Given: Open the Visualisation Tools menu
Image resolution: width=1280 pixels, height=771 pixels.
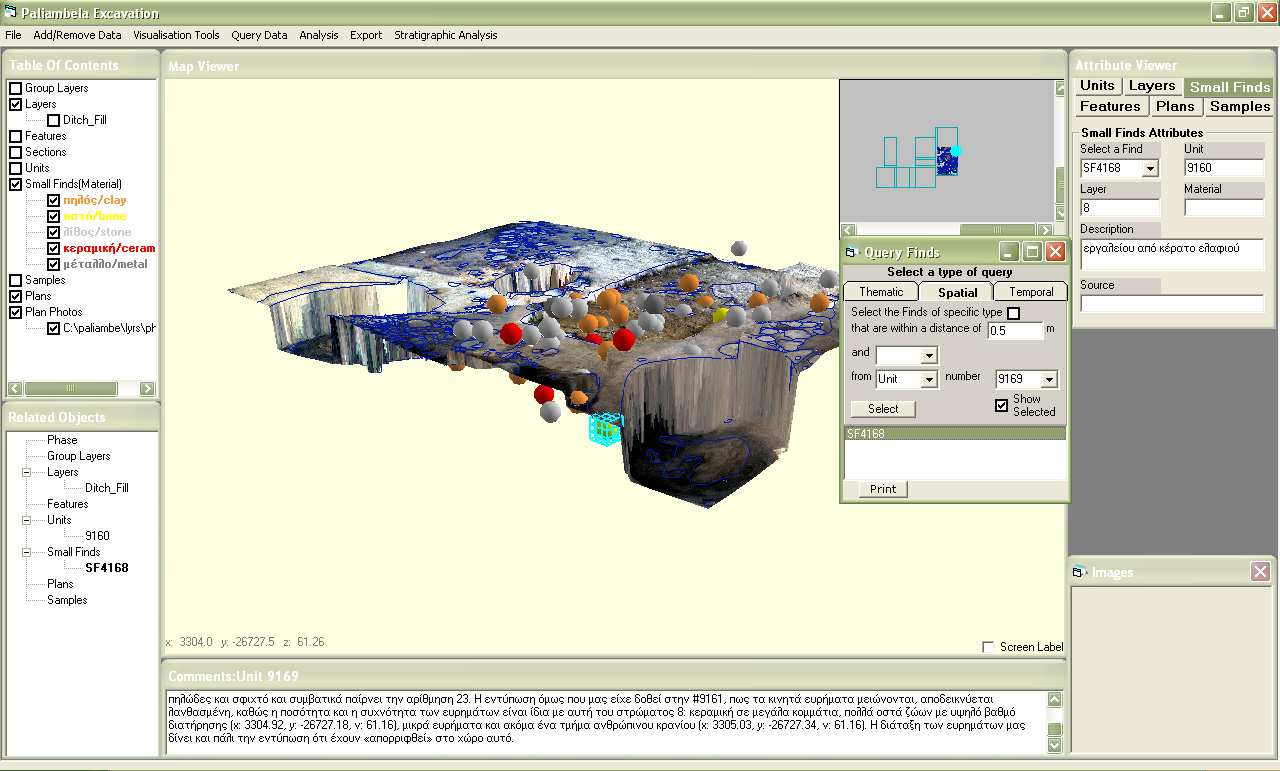Looking at the screenshot, I should (x=176, y=35).
